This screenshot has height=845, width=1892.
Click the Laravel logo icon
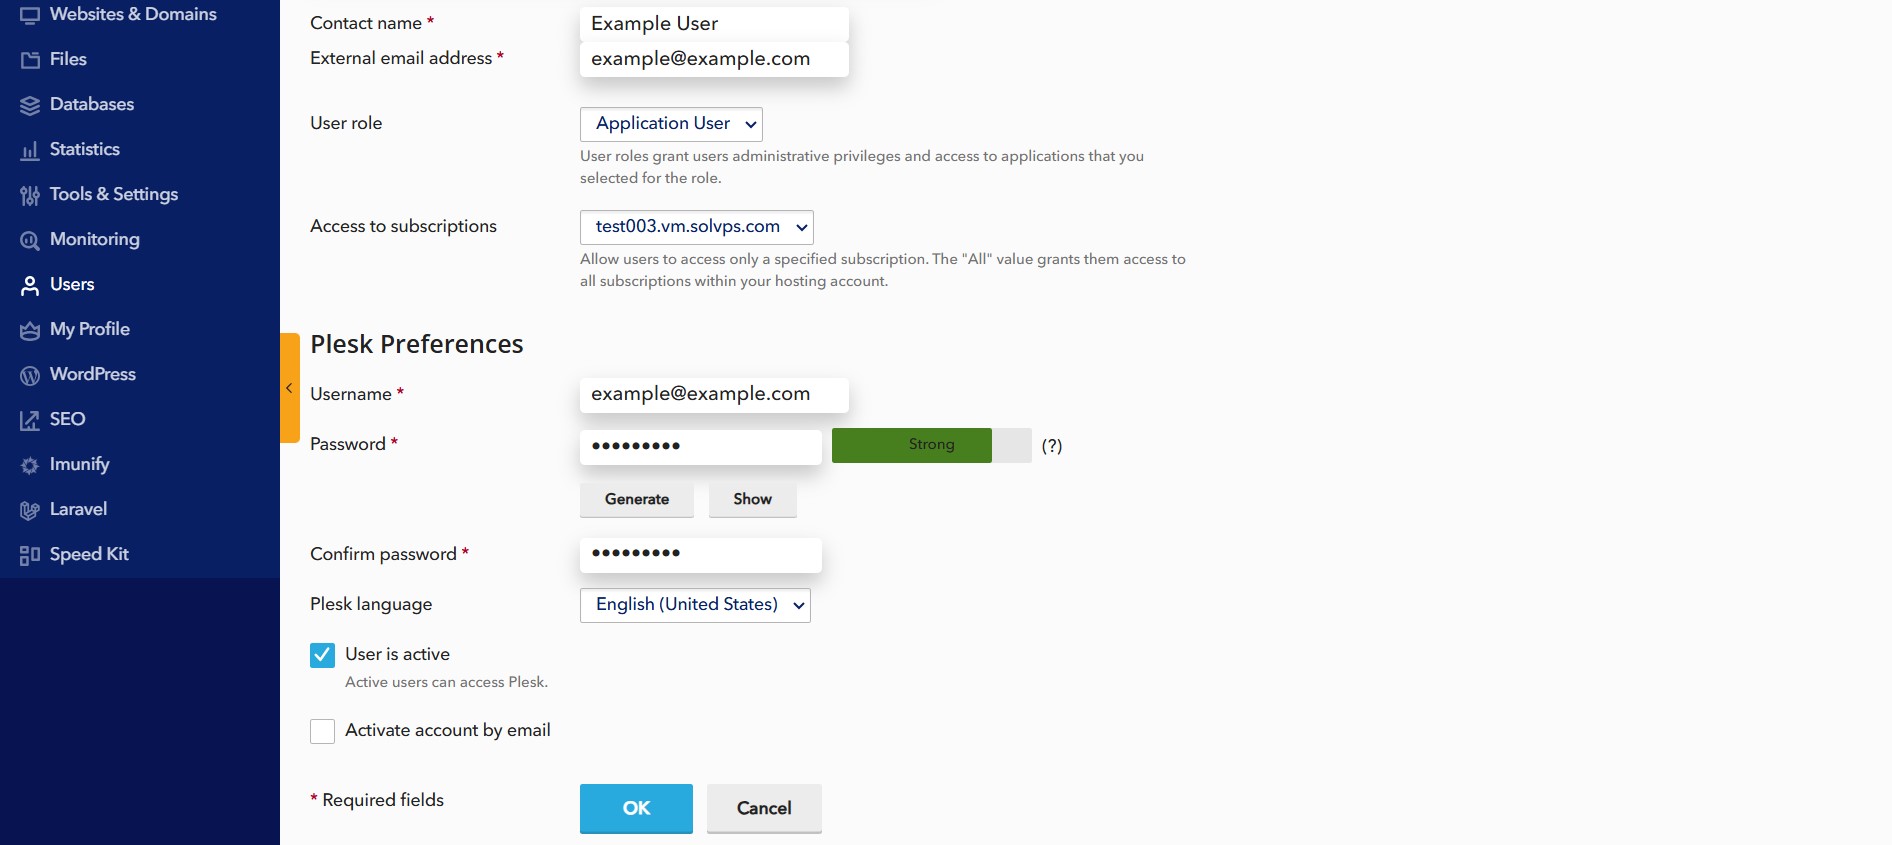30,510
